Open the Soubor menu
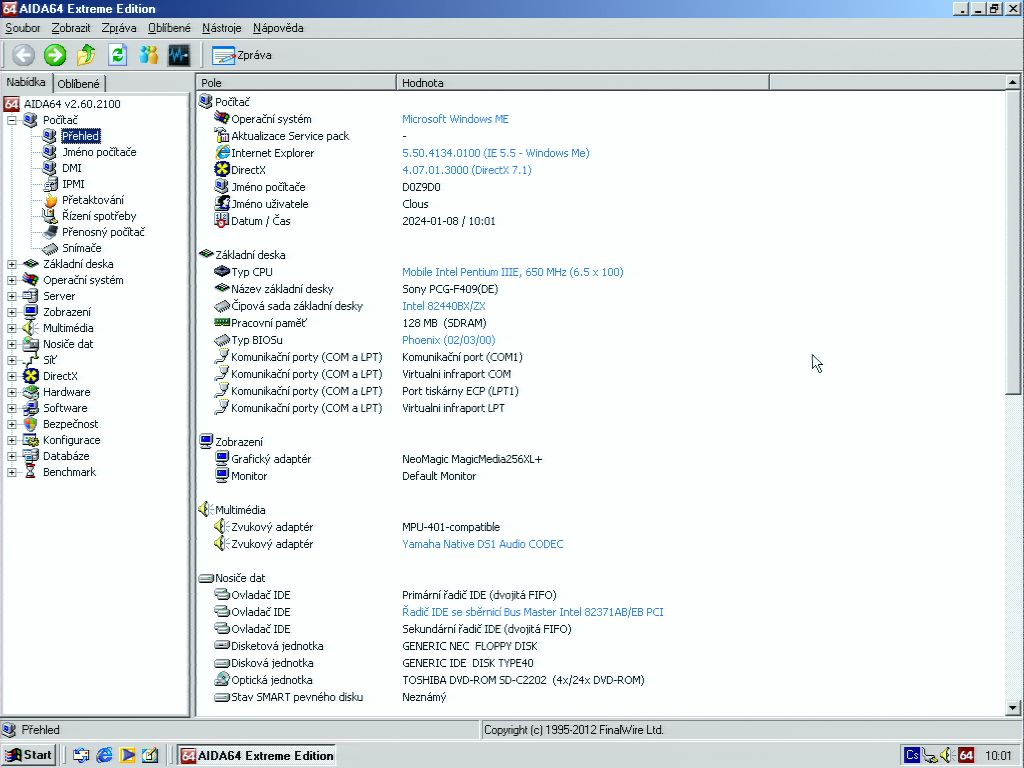Viewport: 1024px width, 768px height. click(23, 28)
